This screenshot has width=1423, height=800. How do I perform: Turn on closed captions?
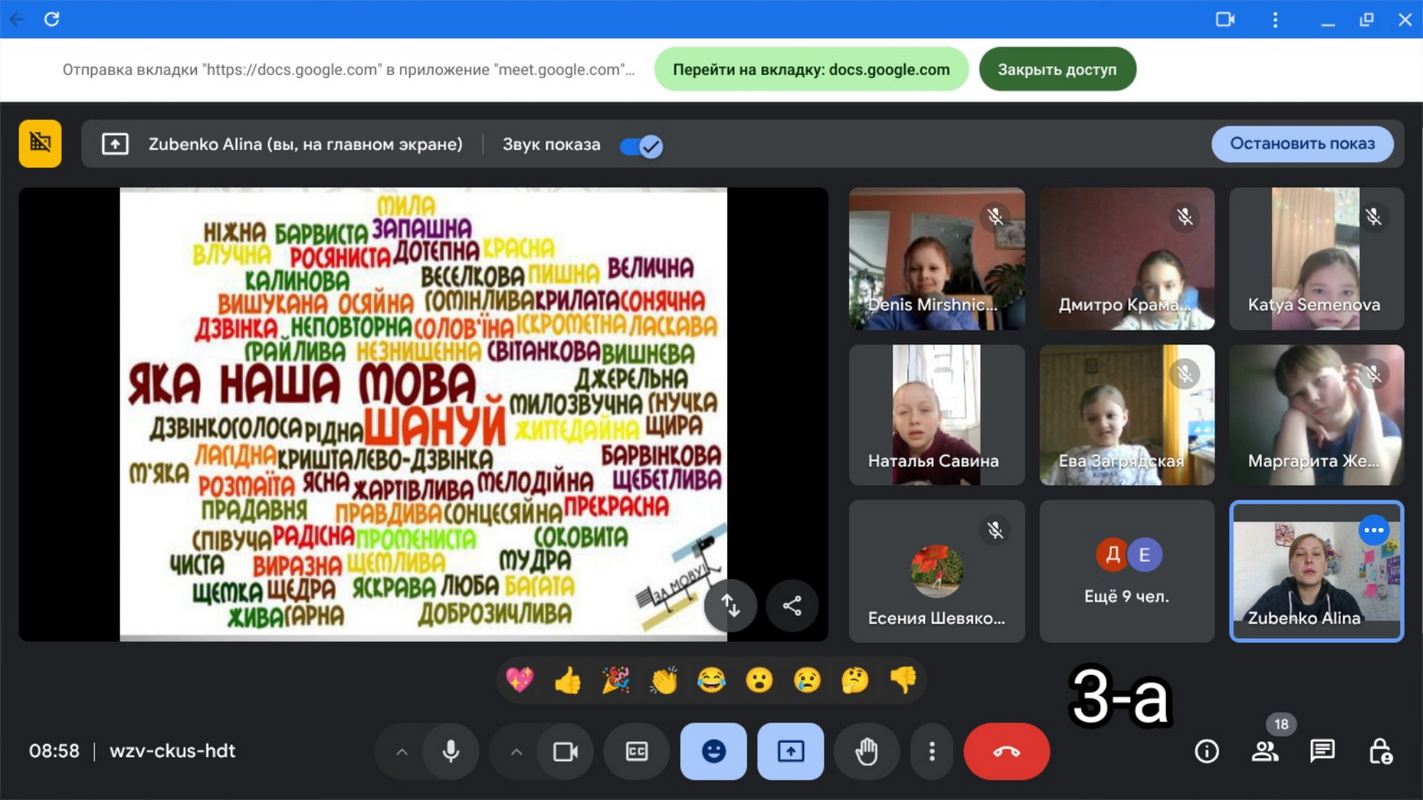point(637,751)
